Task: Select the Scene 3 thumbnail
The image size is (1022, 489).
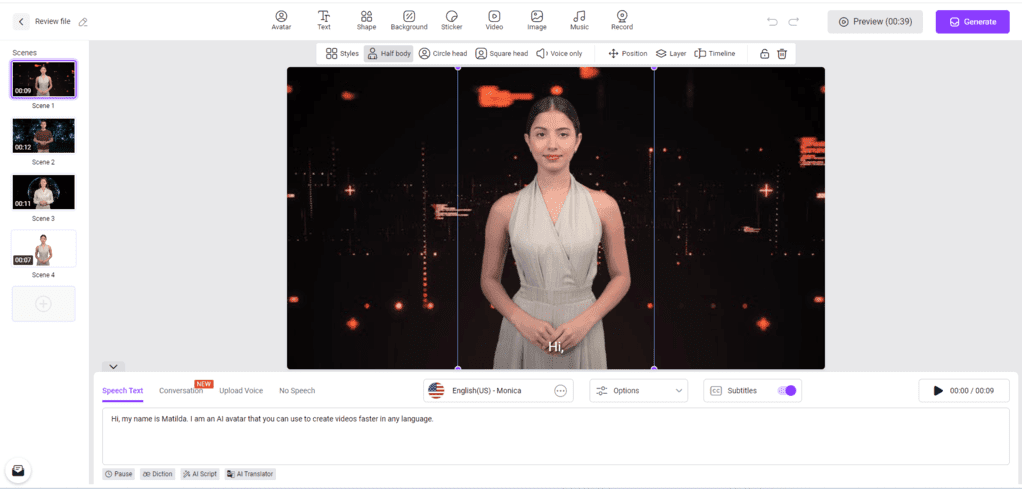Action: (x=44, y=192)
